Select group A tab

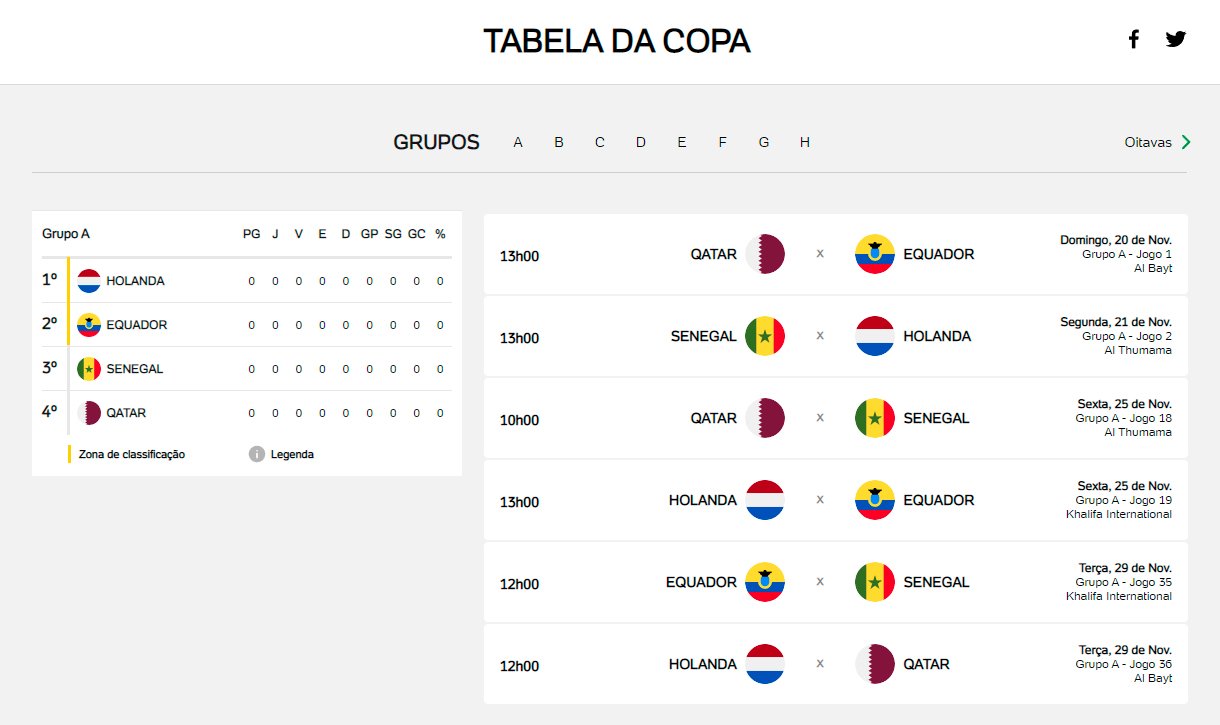click(x=518, y=142)
